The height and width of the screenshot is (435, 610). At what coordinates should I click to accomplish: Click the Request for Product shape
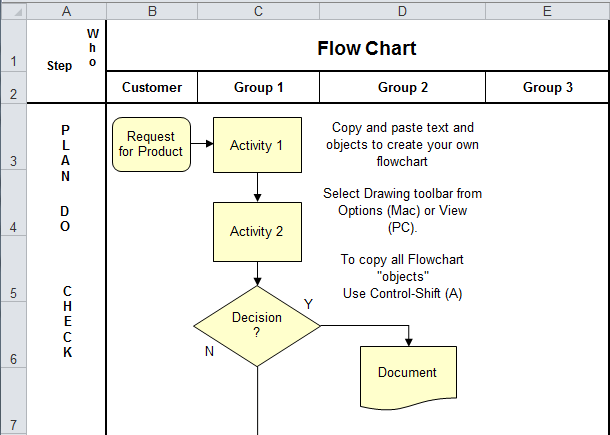click(151, 144)
